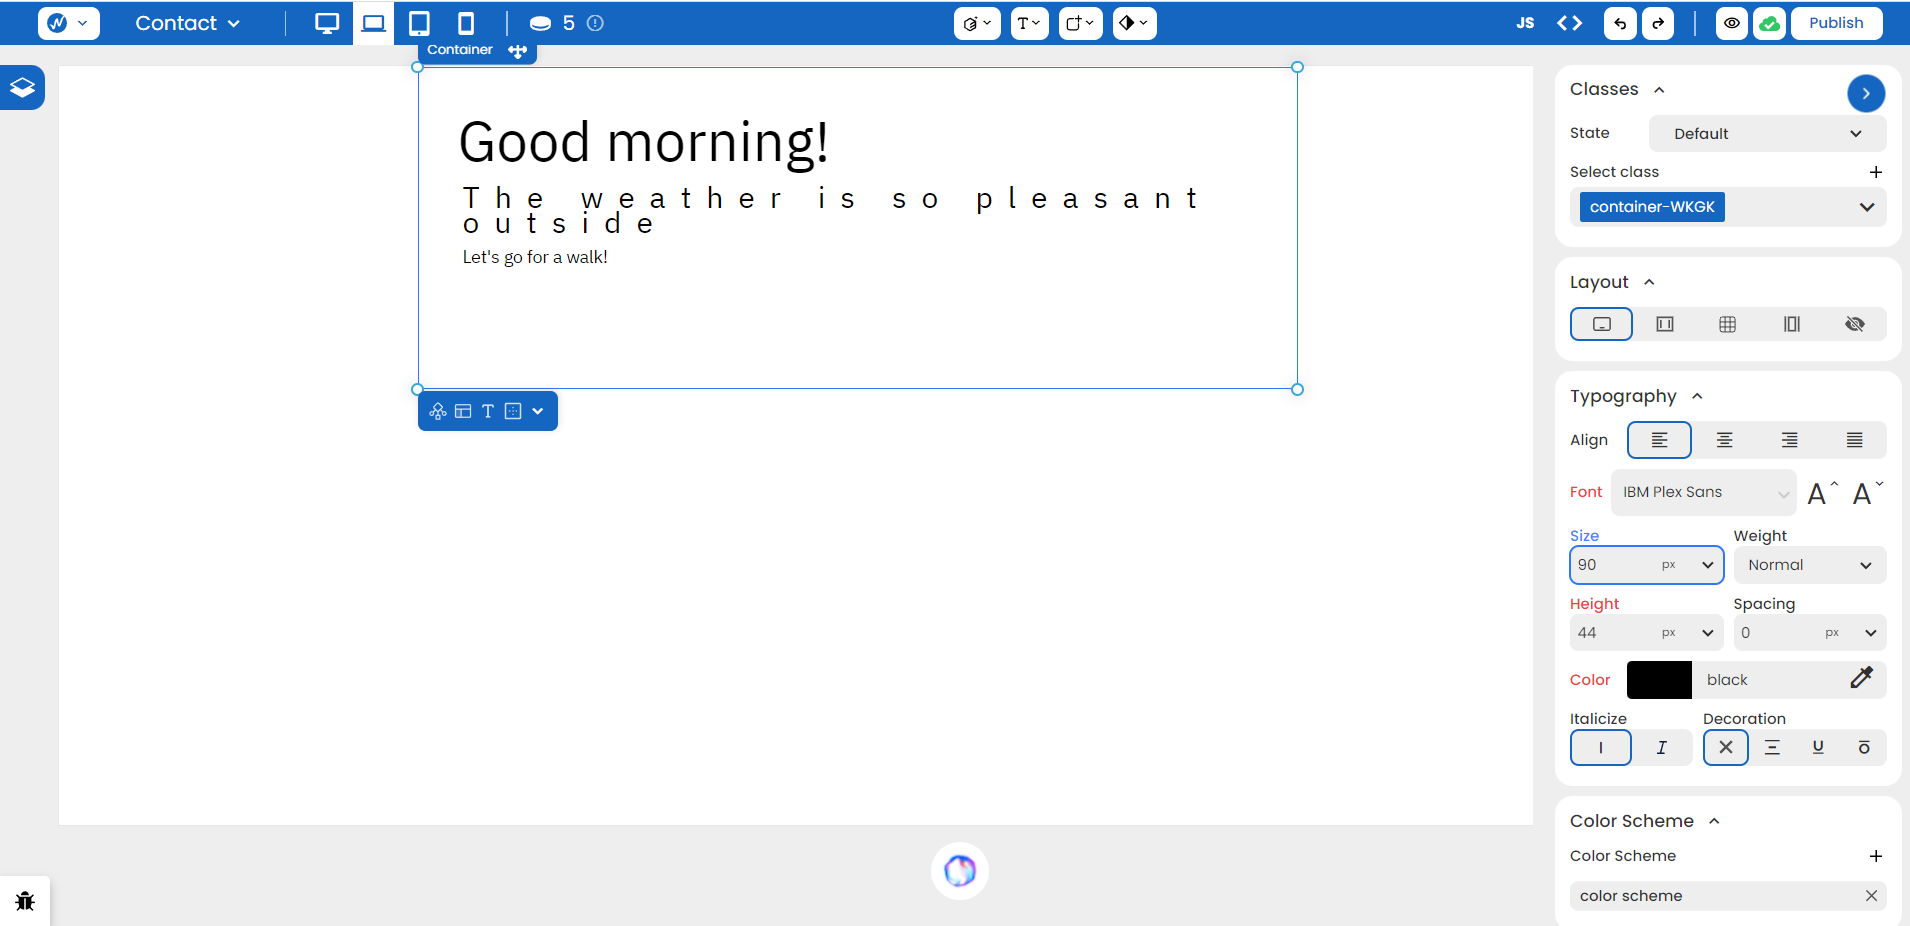Click the circular AI assistant button
The width and height of the screenshot is (1910, 926).
point(960,871)
